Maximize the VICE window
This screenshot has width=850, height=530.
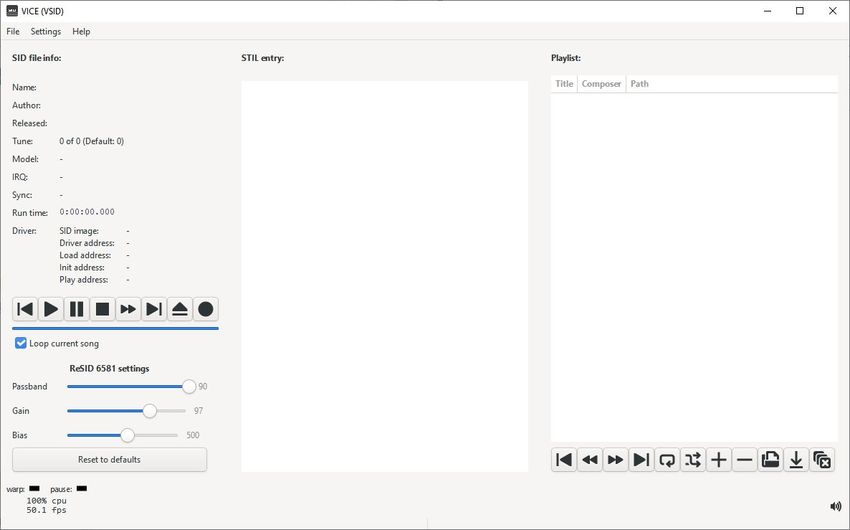[x=800, y=11]
